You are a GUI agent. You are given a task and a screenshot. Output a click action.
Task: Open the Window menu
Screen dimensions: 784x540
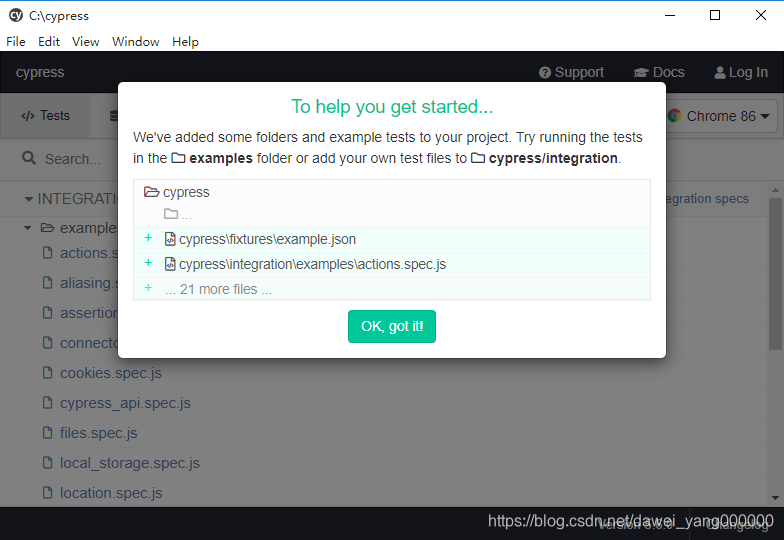coord(136,42)
